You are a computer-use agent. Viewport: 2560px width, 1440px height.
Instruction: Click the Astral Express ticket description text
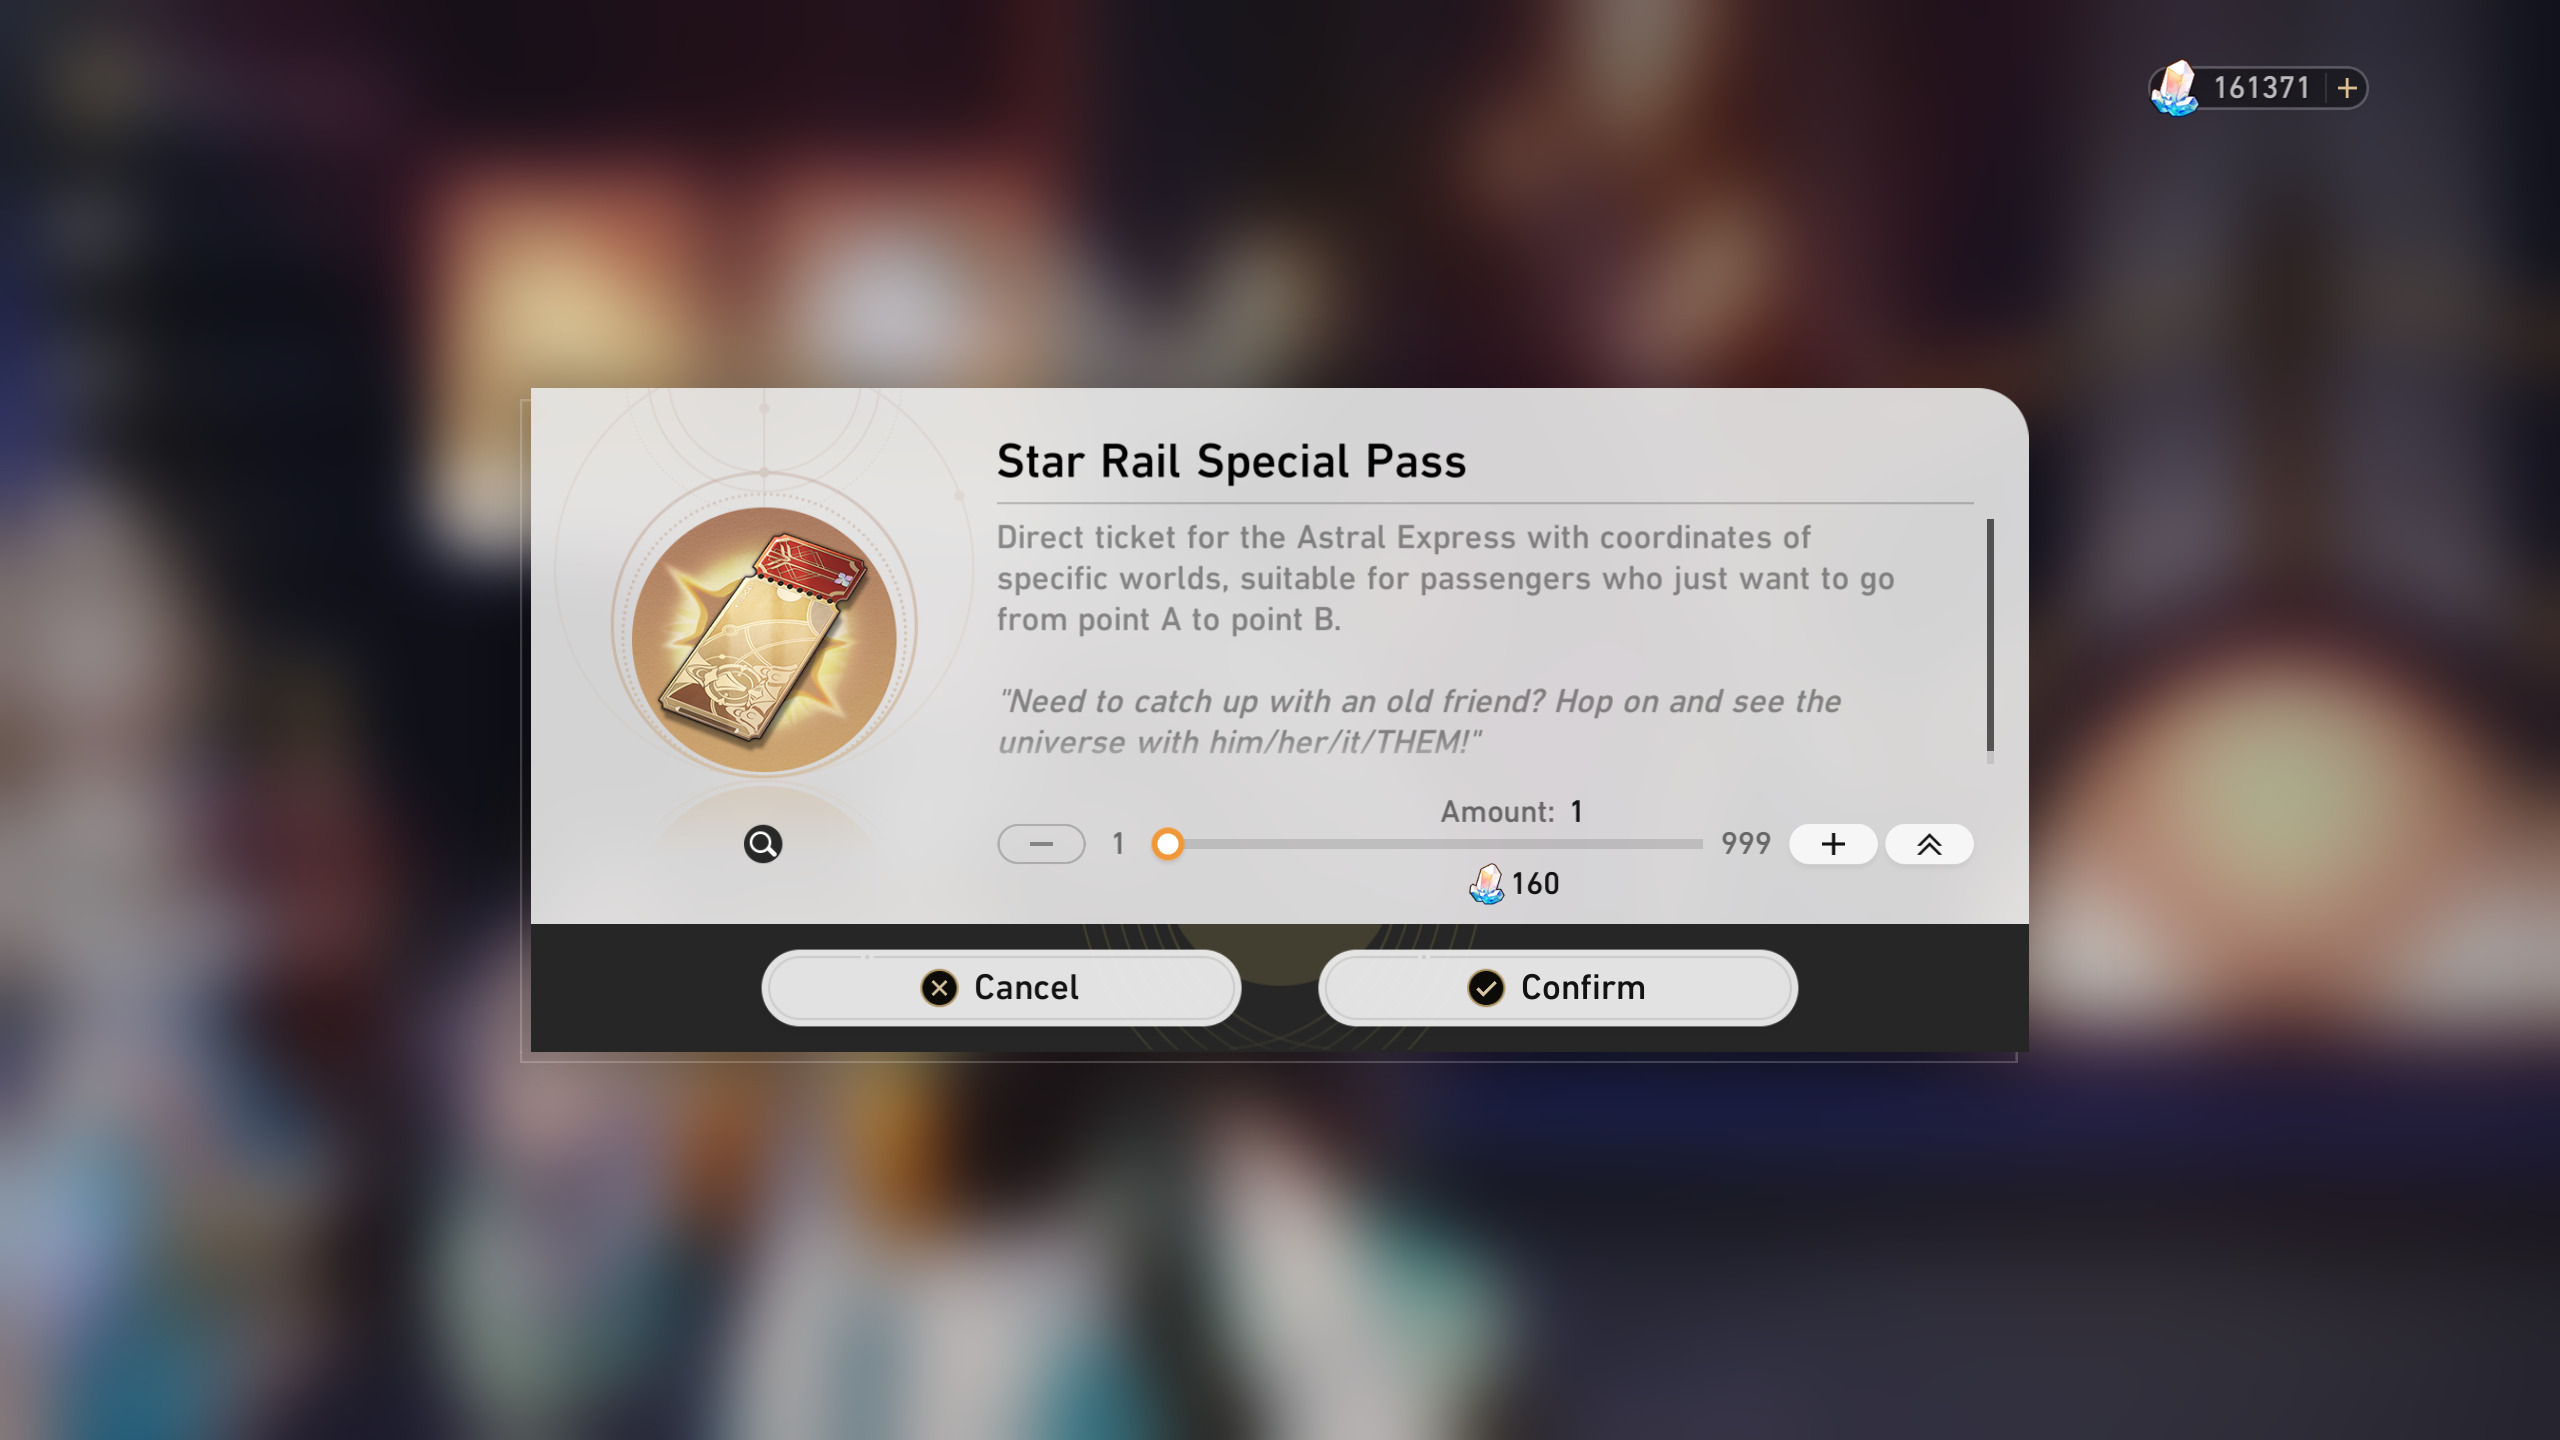point(1445,578)
